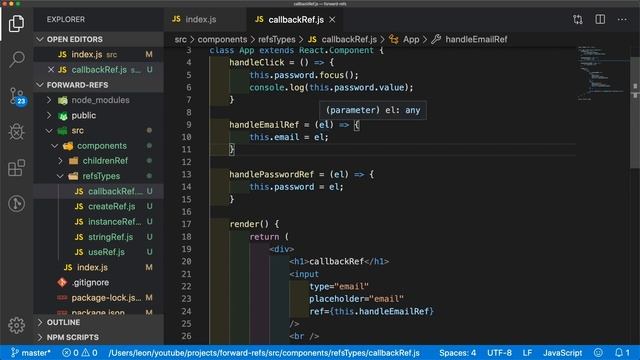Click the EXPLORER panel title
The image size is (640, 360).
click(x=66, y=19)
